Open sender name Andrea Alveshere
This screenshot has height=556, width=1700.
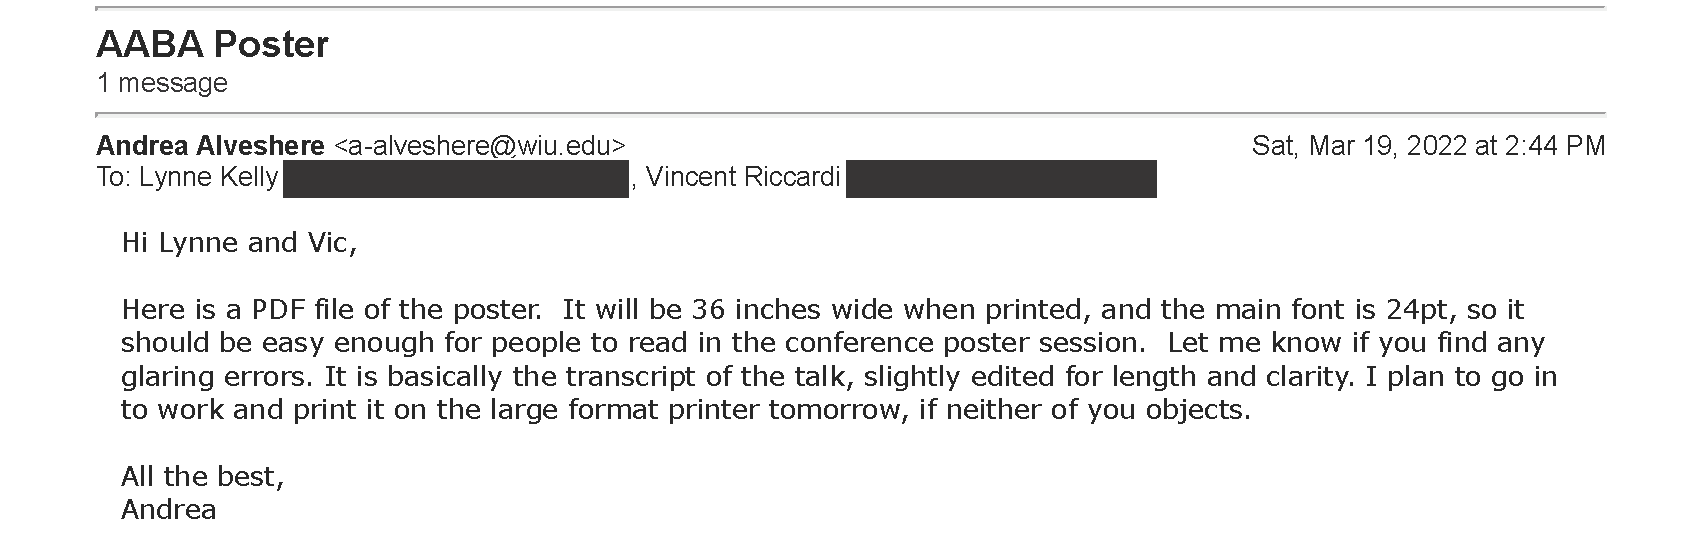pyautogui.click(x=210, y=146)
